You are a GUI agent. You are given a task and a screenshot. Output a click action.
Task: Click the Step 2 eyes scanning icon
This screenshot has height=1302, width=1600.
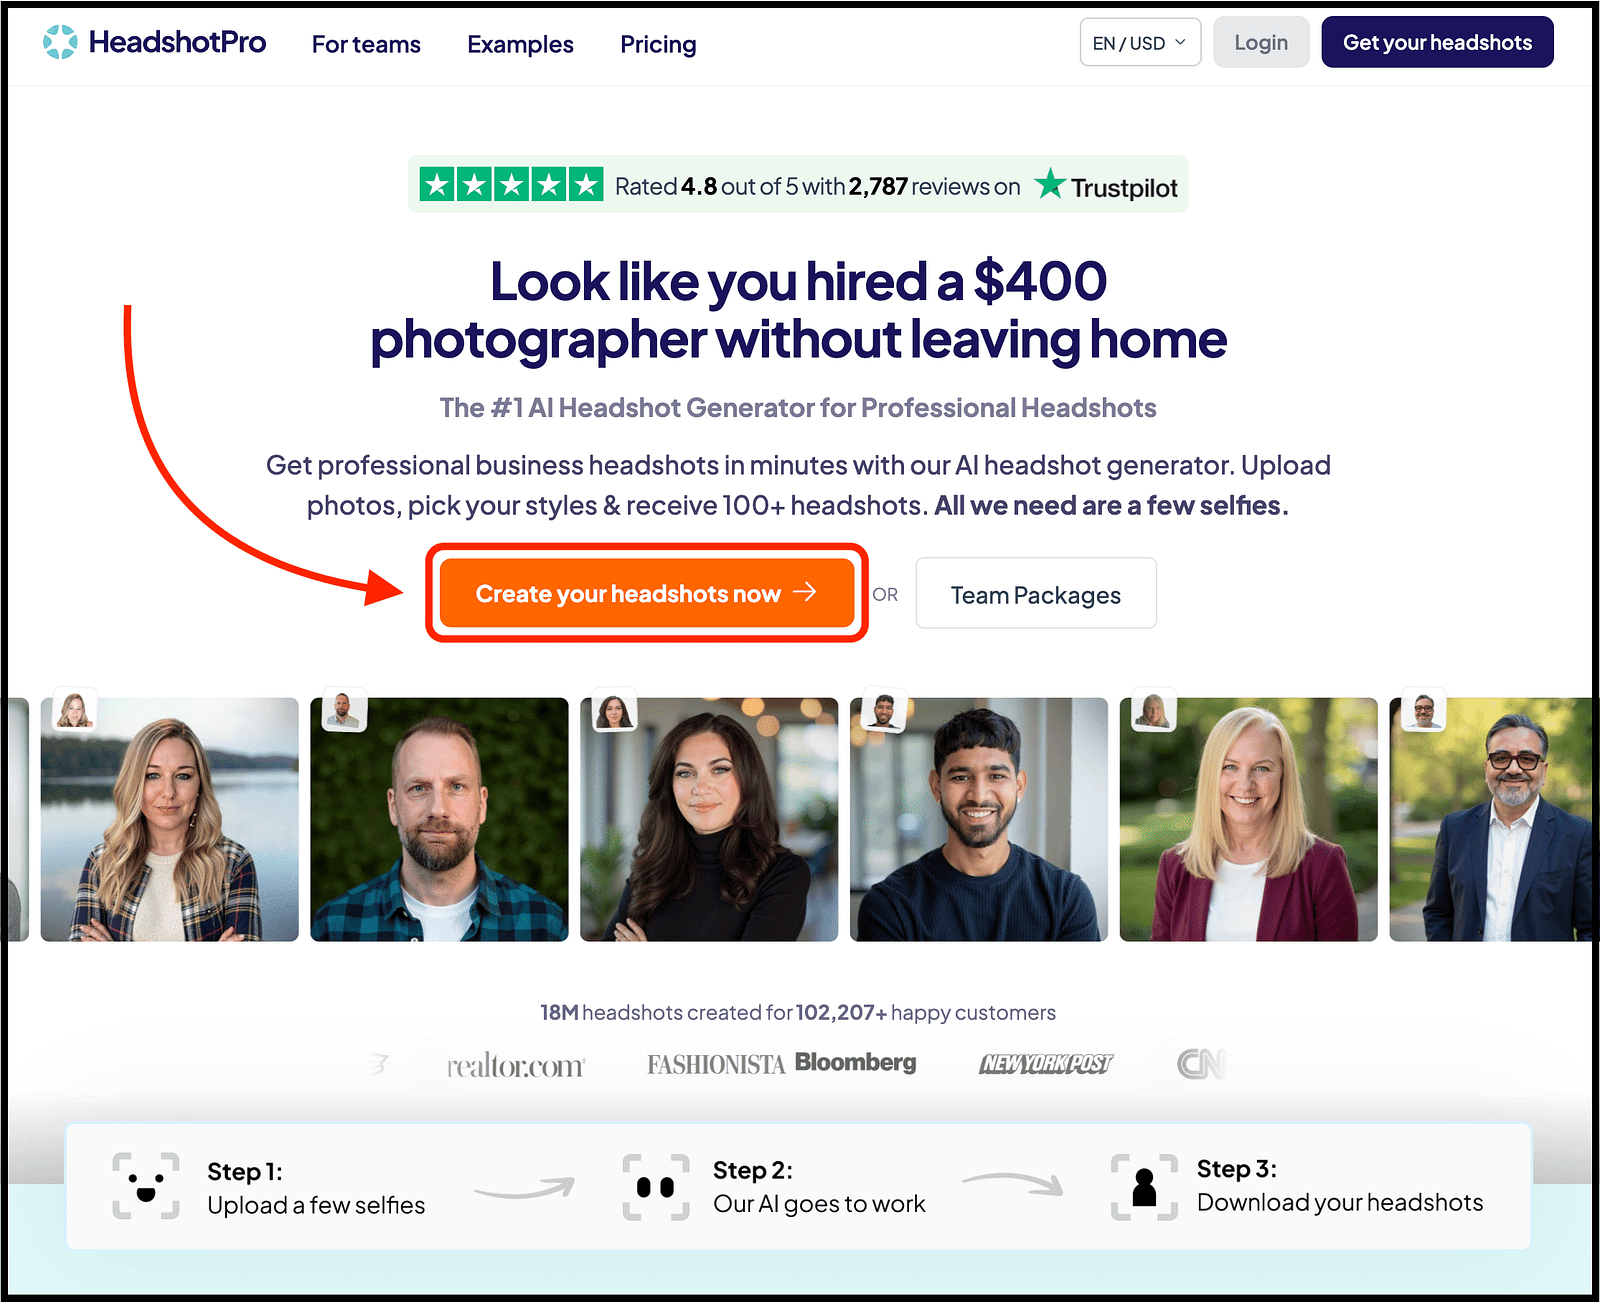coord(656,1187)
